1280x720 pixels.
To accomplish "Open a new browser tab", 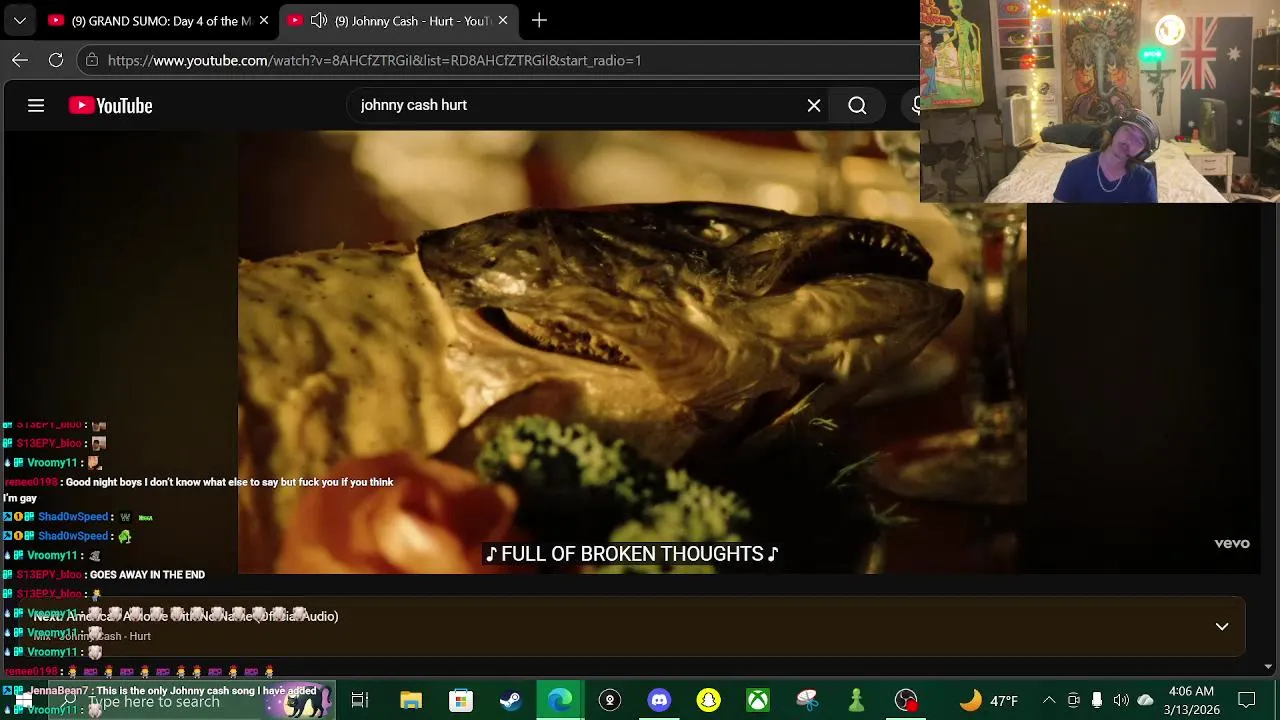I will [x=539, y=20].
